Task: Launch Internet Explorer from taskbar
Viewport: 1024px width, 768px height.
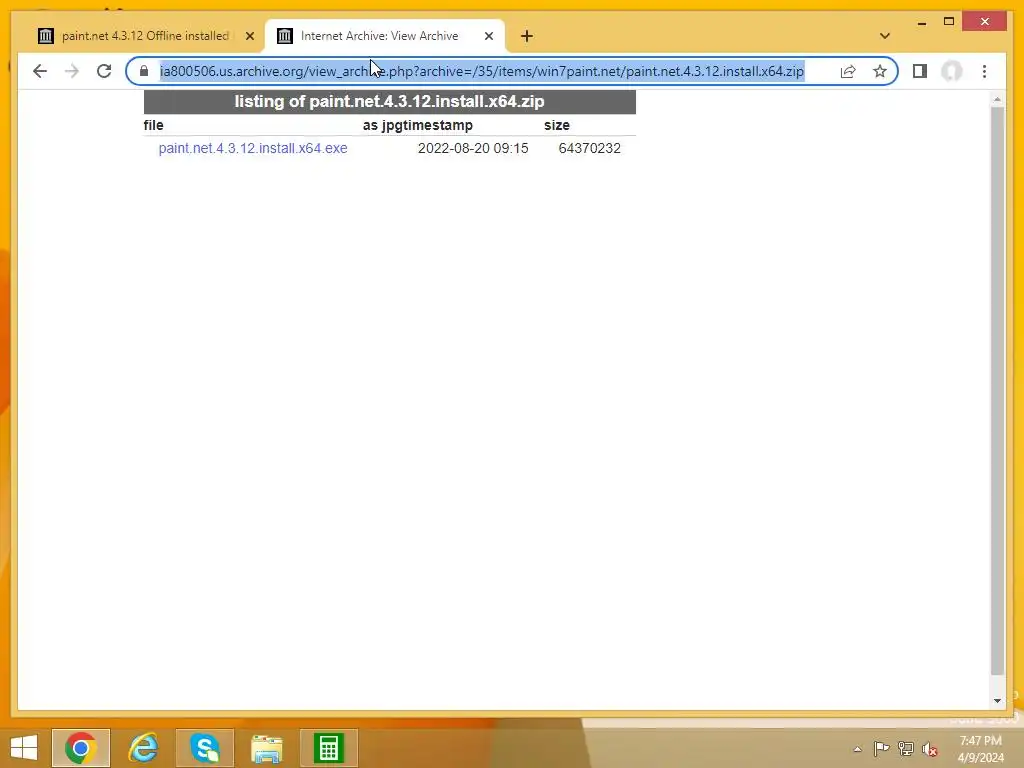Action: pos(143,748)
